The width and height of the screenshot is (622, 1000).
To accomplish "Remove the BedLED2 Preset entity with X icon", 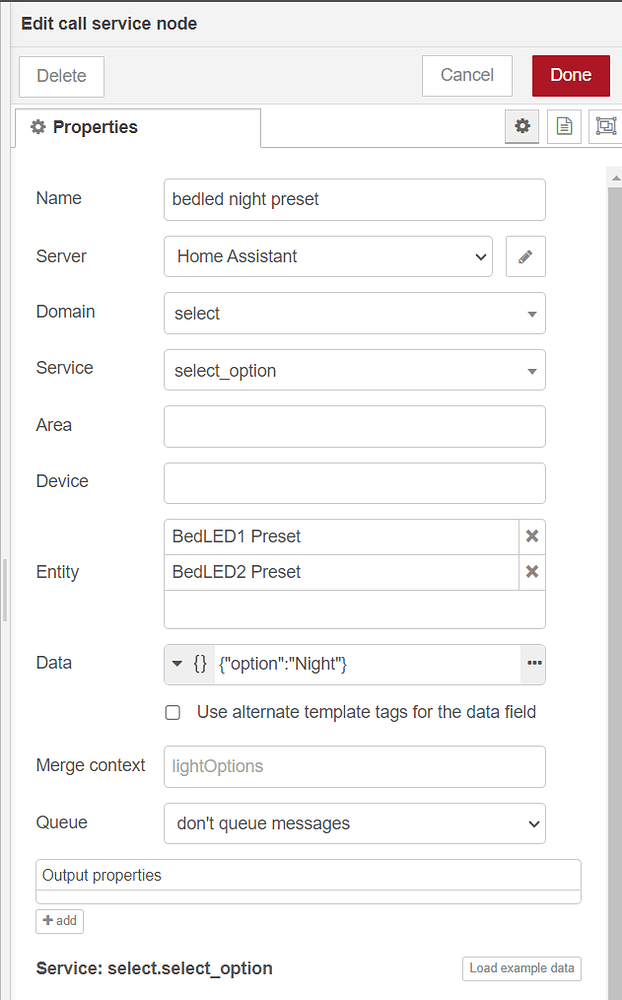I will point(532,571).
